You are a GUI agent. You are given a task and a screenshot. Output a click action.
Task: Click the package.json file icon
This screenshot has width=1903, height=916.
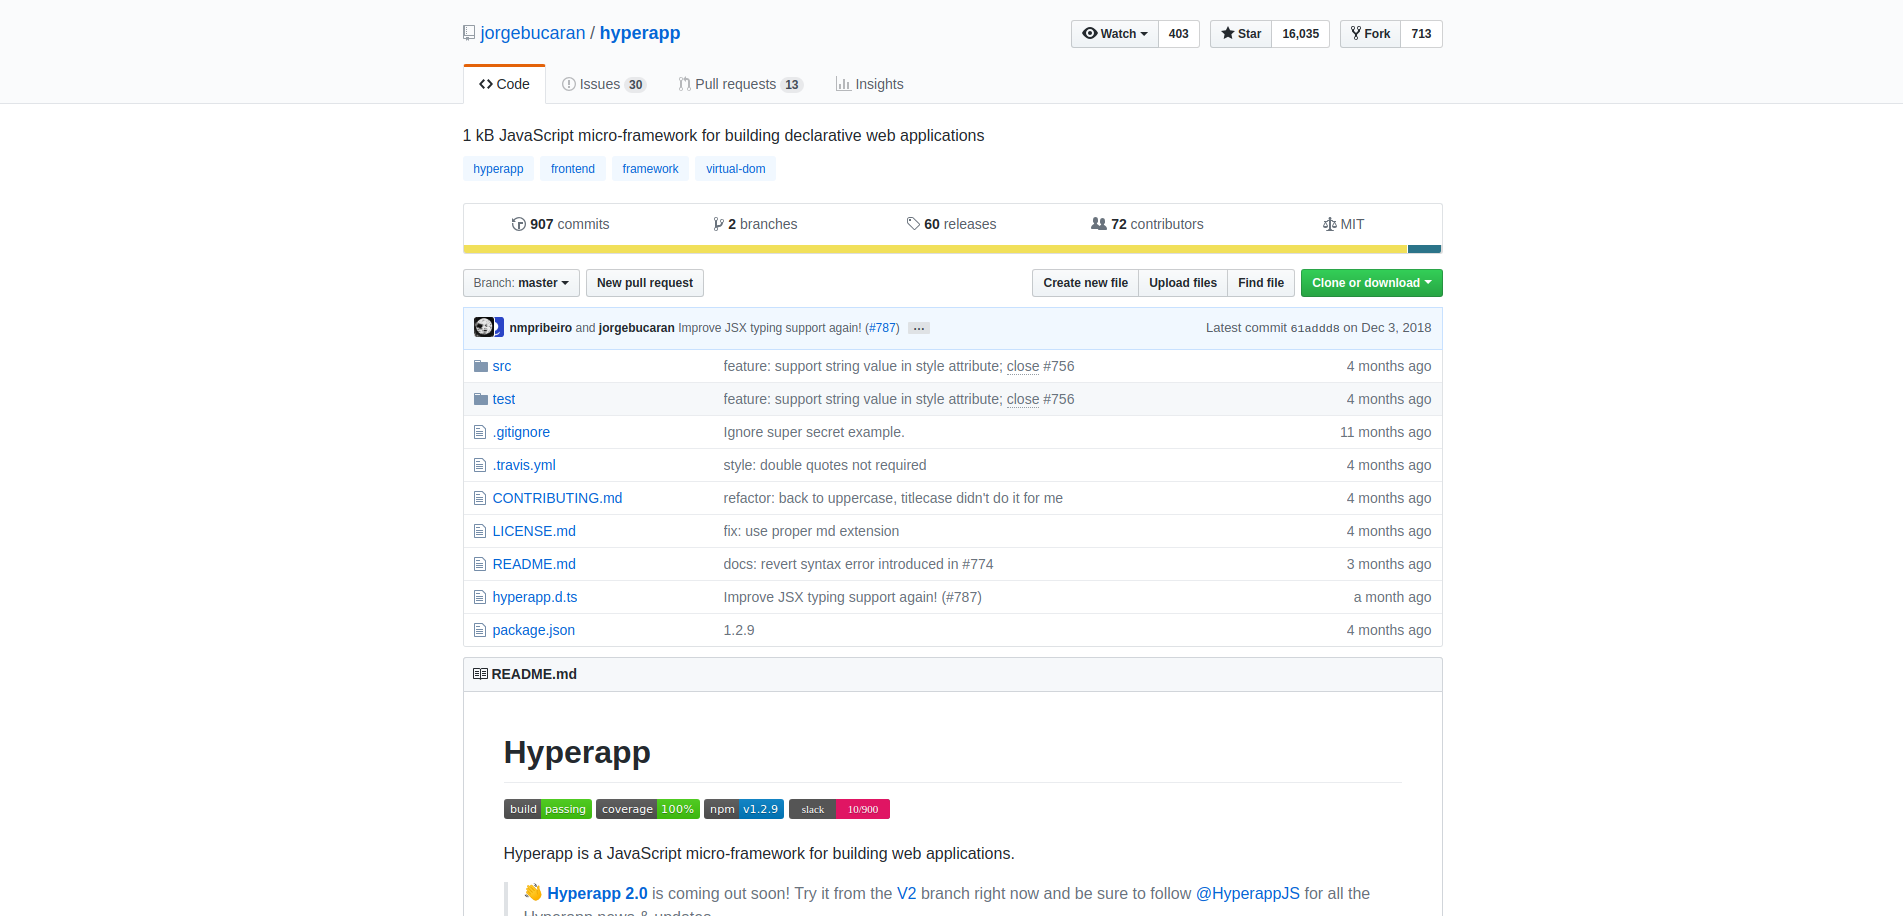coord(480,630)
